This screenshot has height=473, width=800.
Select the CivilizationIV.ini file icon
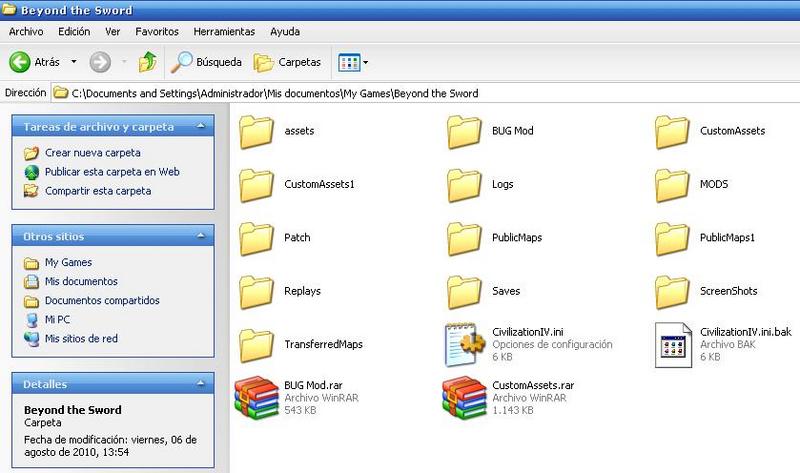[x=464, y=343]
